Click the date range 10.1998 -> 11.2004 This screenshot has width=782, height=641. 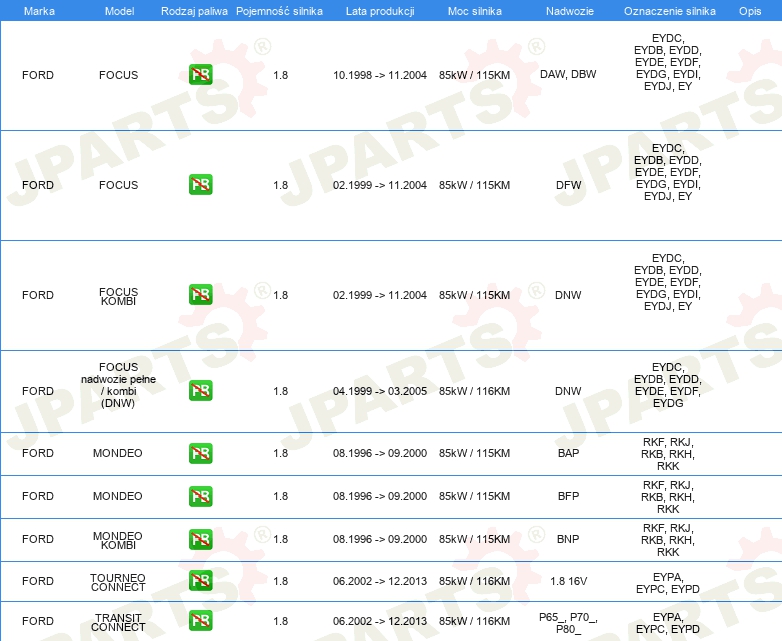point(380,75)
